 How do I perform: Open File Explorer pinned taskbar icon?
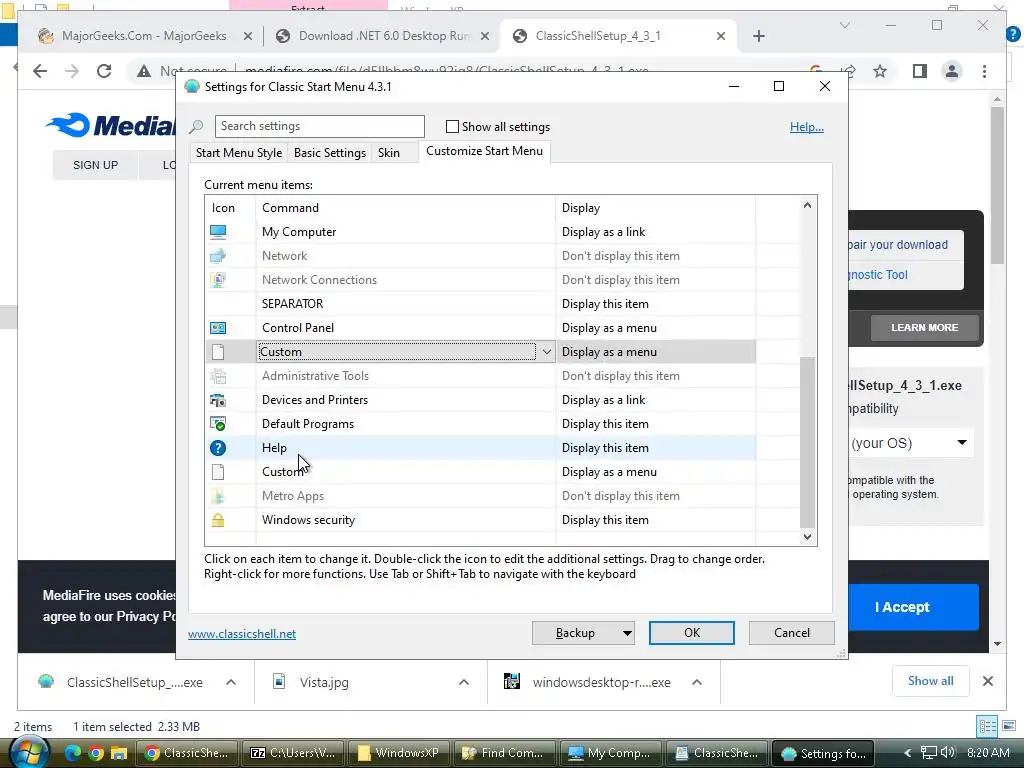[x=118, y=753]
